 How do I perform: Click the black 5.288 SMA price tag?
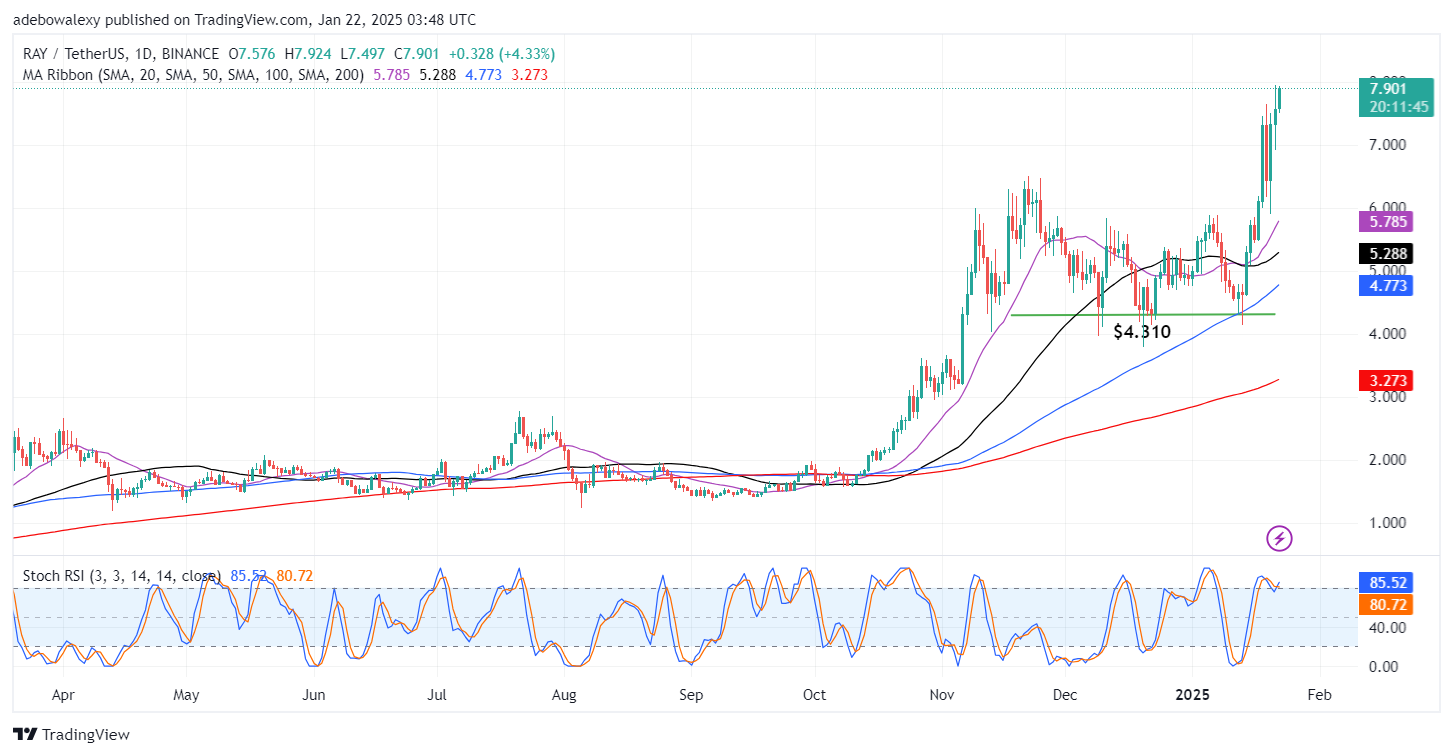(1386, 254)
